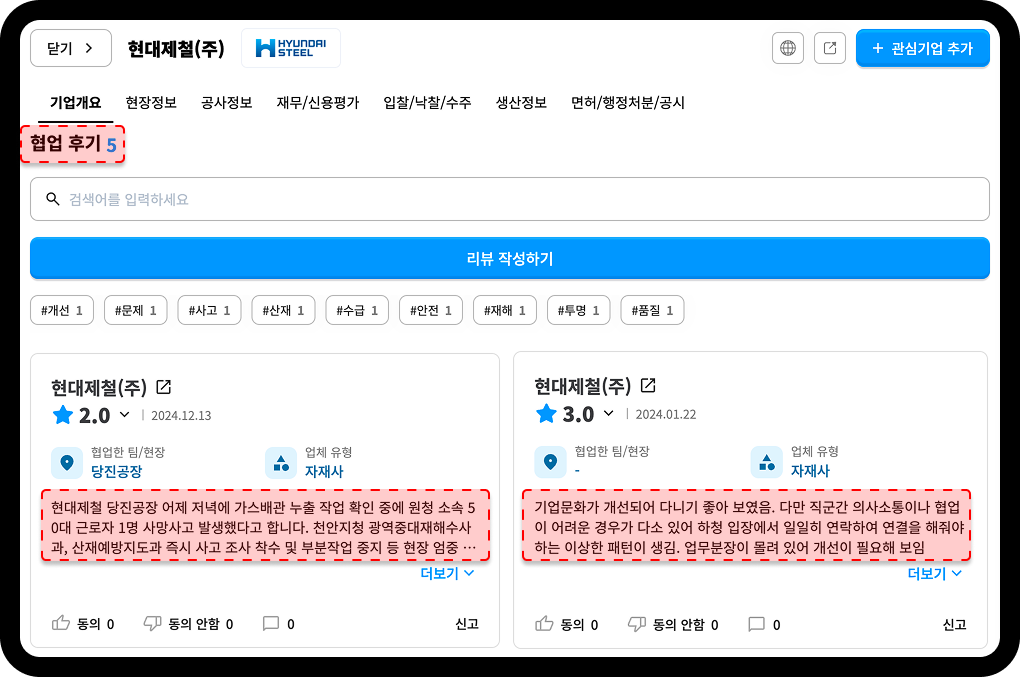The image size is (1020, 677).
Task: Filter by #안전 tag
Action: (431, 310)
